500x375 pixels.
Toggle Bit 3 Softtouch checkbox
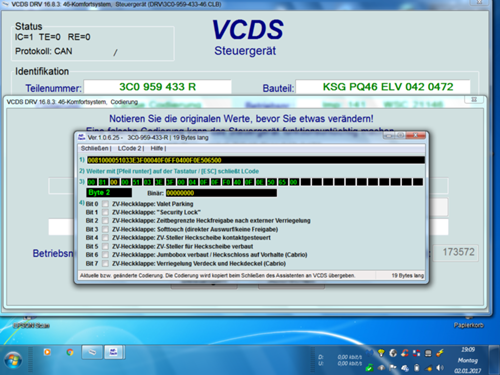pos(105,229)
